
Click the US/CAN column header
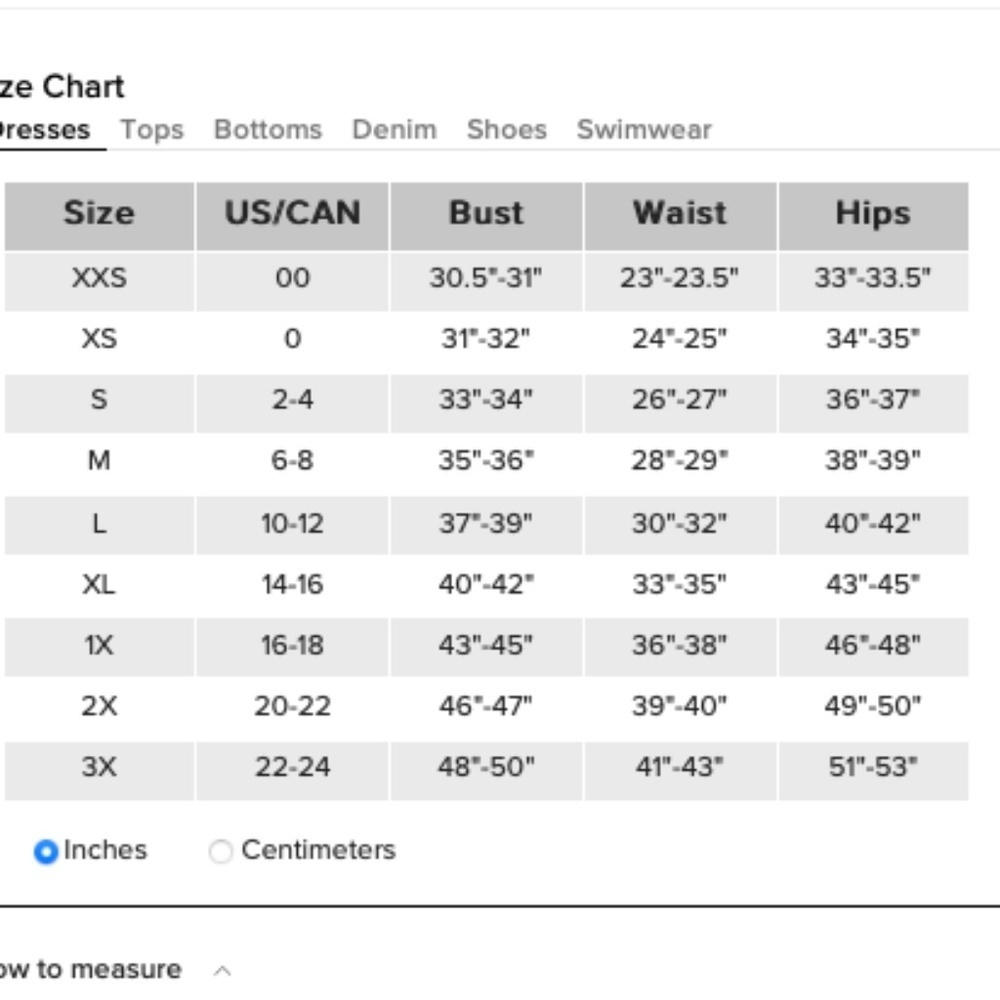pos(292,214)
